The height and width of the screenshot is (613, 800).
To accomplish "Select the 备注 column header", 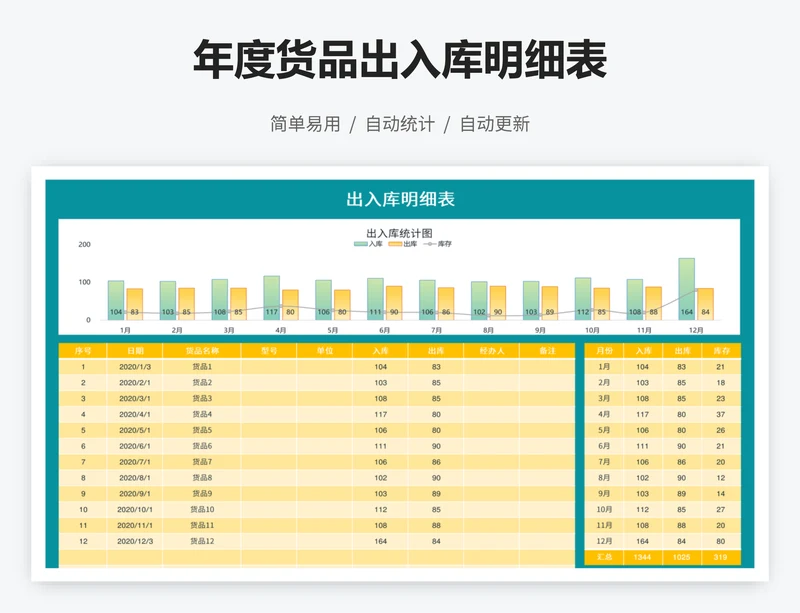I will point(546,351).
